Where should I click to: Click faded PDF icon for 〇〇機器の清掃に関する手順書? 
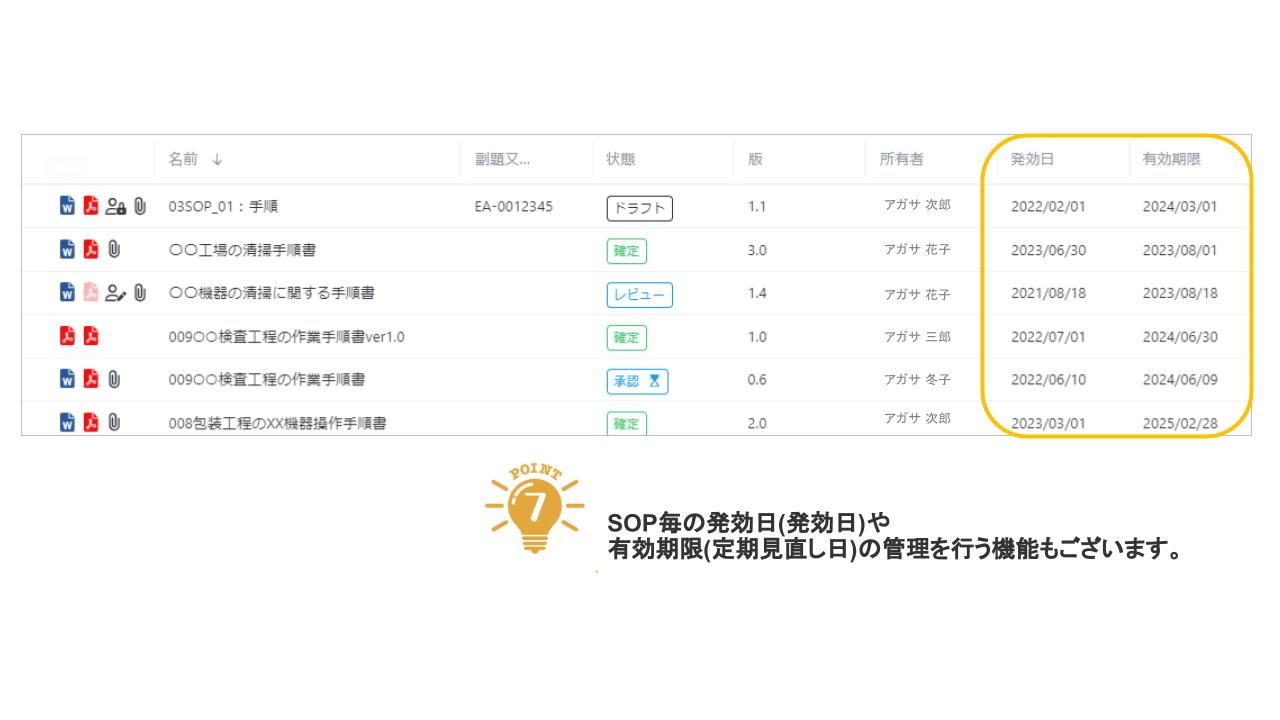(91, 293)
